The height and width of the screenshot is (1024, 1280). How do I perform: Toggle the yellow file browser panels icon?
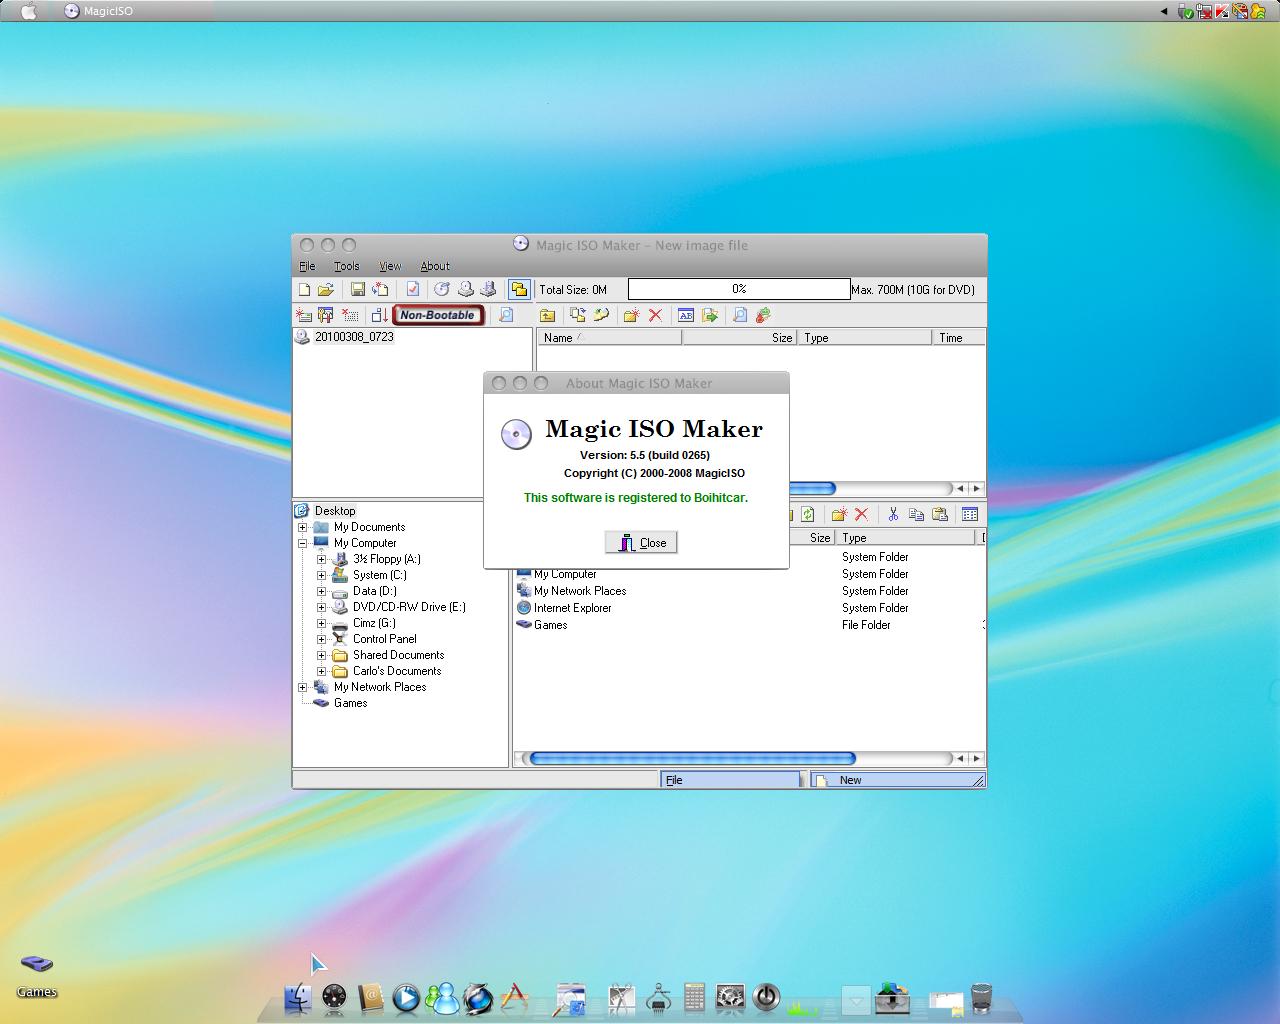tap(519, 289)
